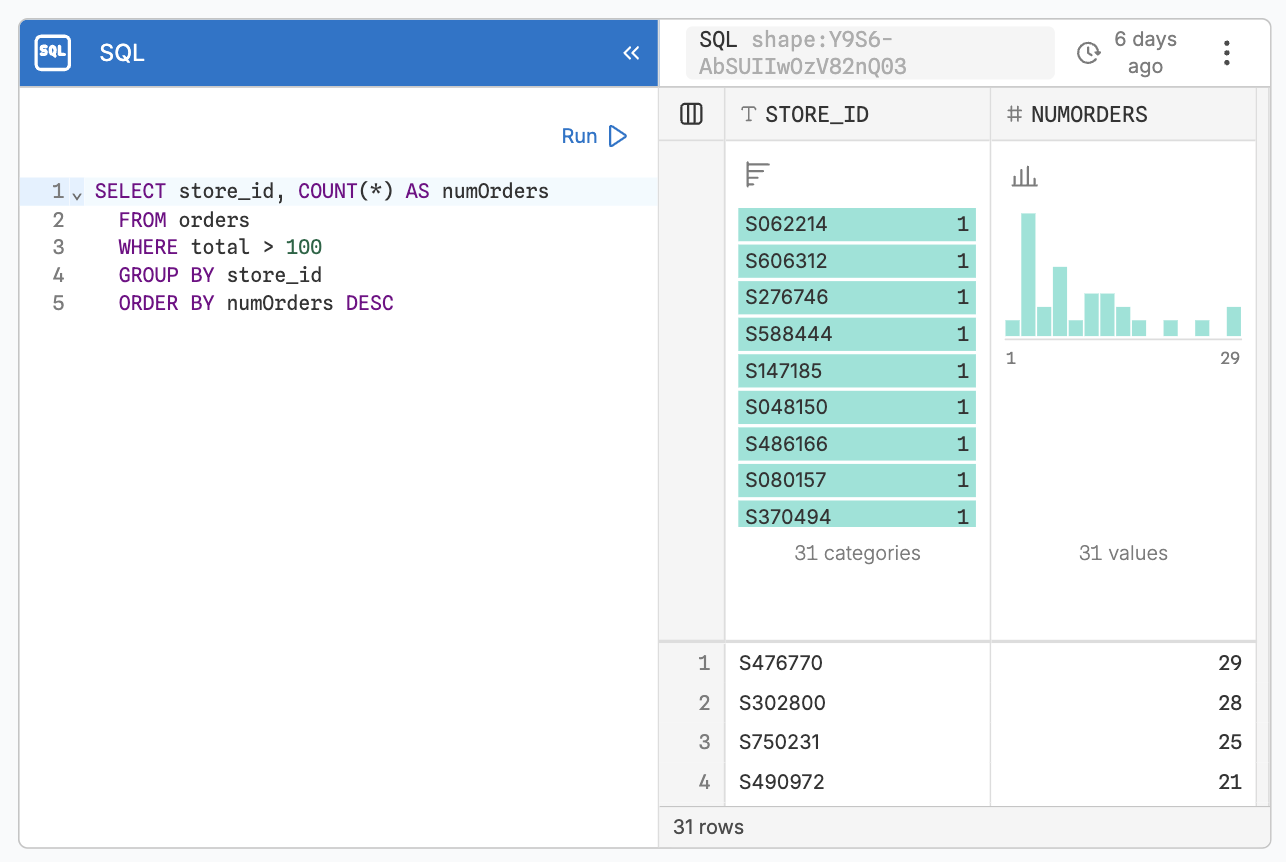Click the SQL cell type icon
The width and height of the screenshot is (1286, 862).
[x=52, y=53]
